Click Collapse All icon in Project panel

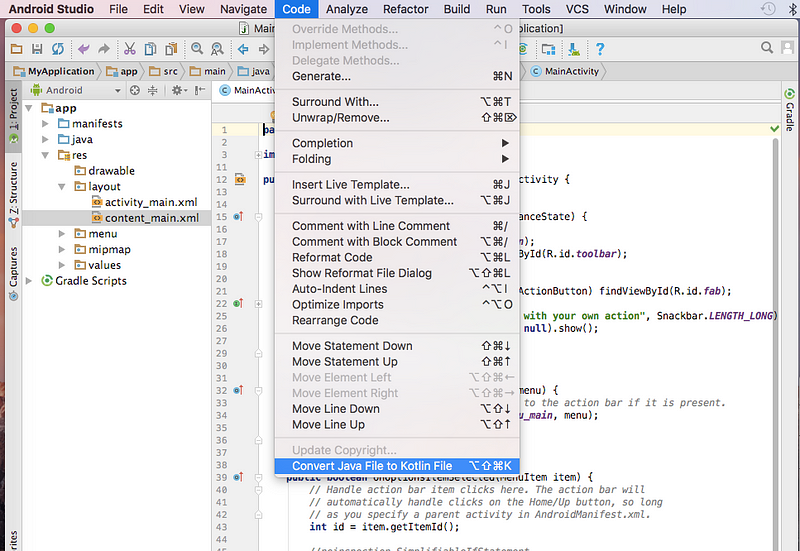153,90
